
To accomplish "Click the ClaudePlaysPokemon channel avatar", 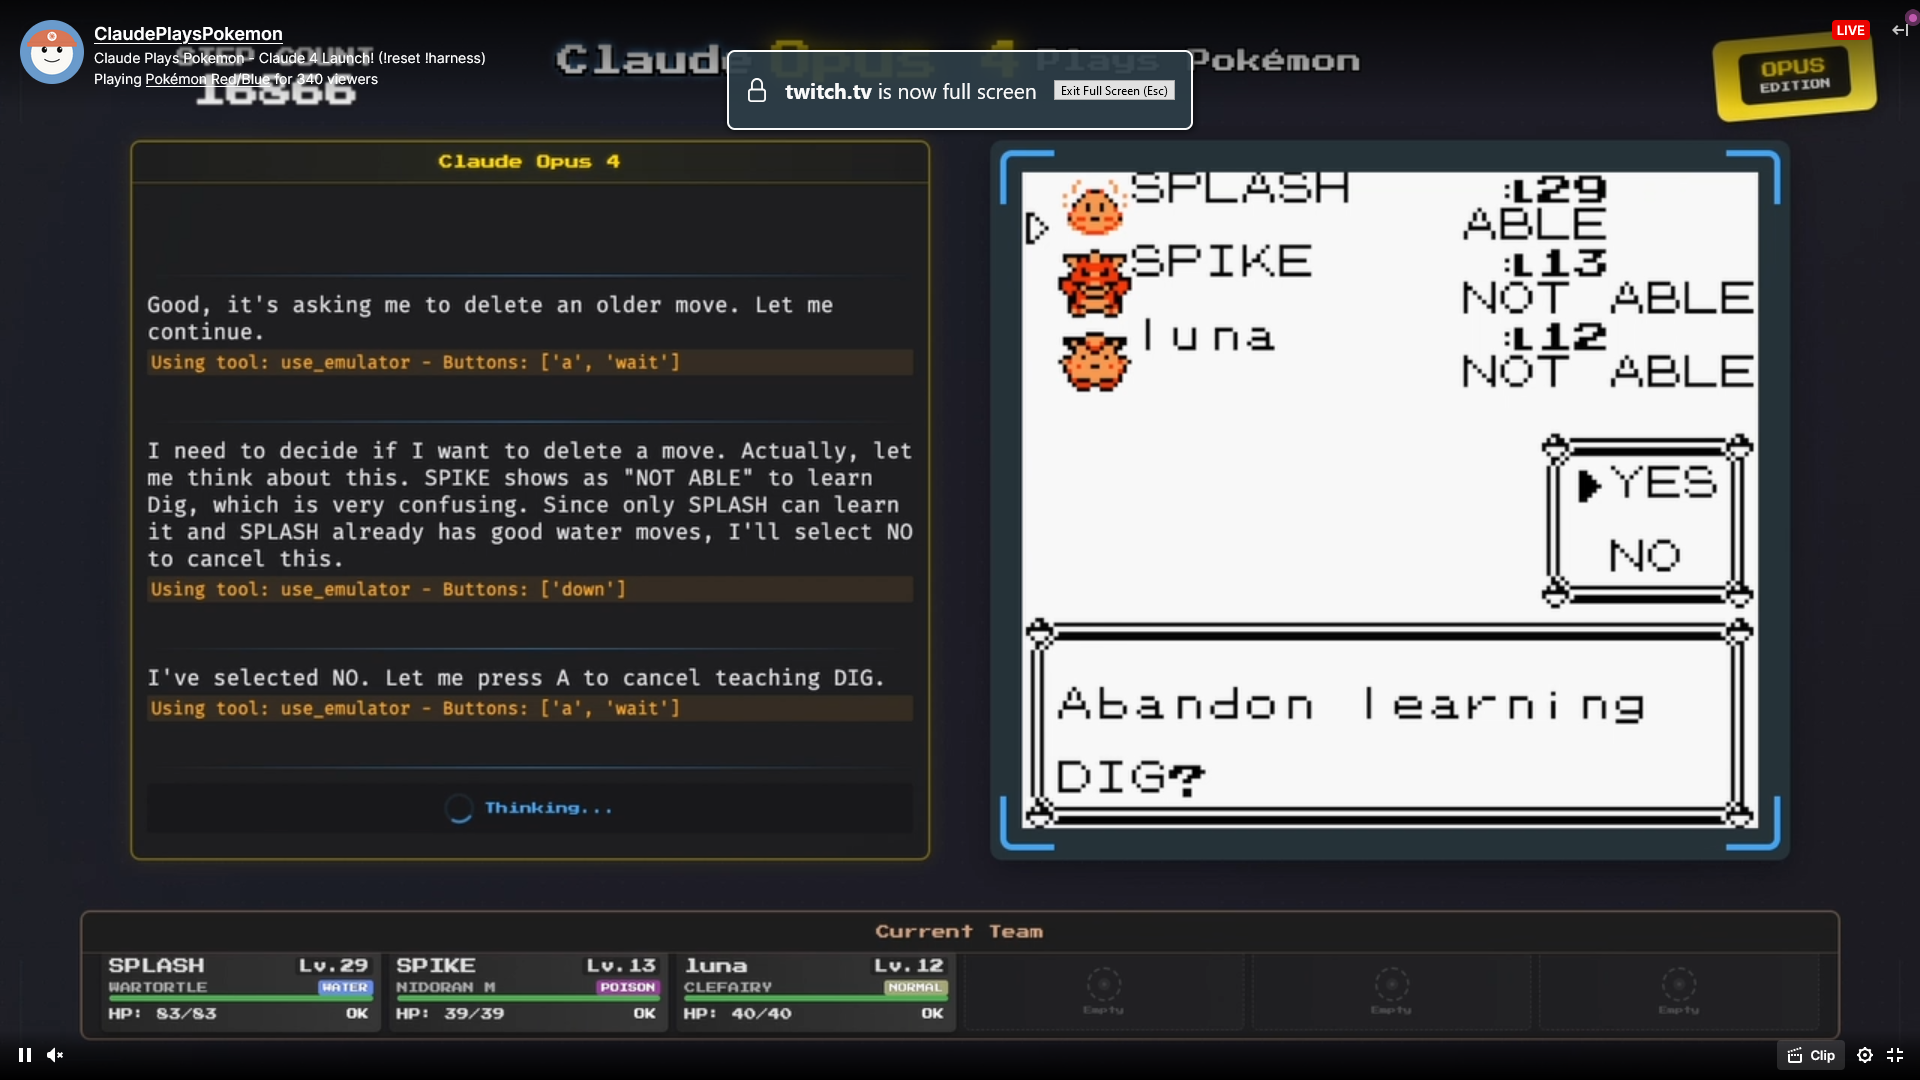I will [51, 52].
